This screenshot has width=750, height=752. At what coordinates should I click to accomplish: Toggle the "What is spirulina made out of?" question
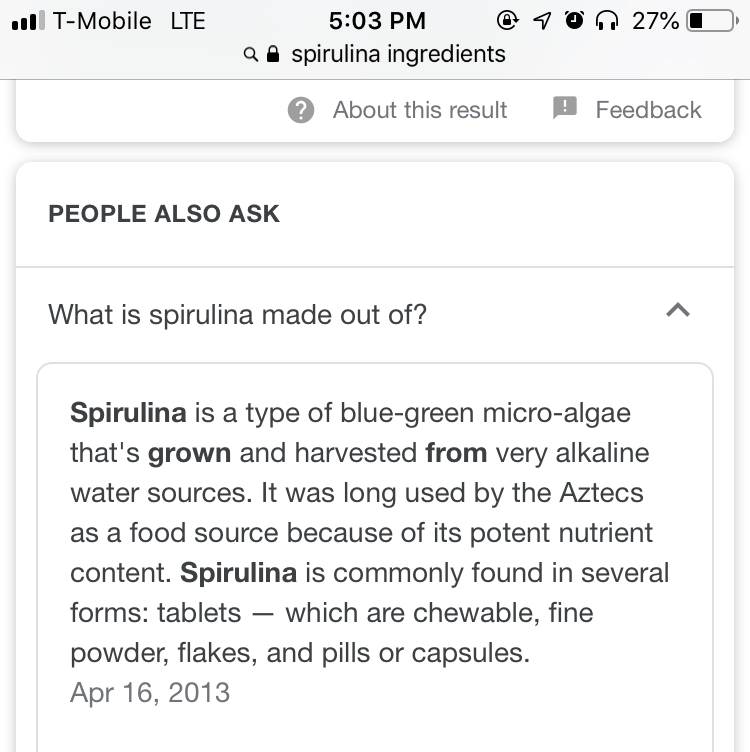238,315
